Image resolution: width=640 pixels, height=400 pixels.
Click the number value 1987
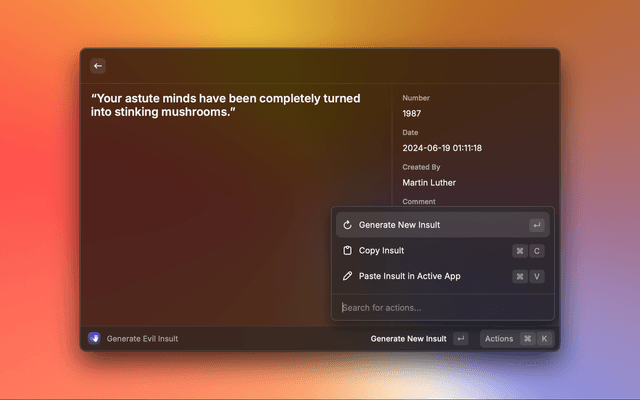[x=412, y=113]
